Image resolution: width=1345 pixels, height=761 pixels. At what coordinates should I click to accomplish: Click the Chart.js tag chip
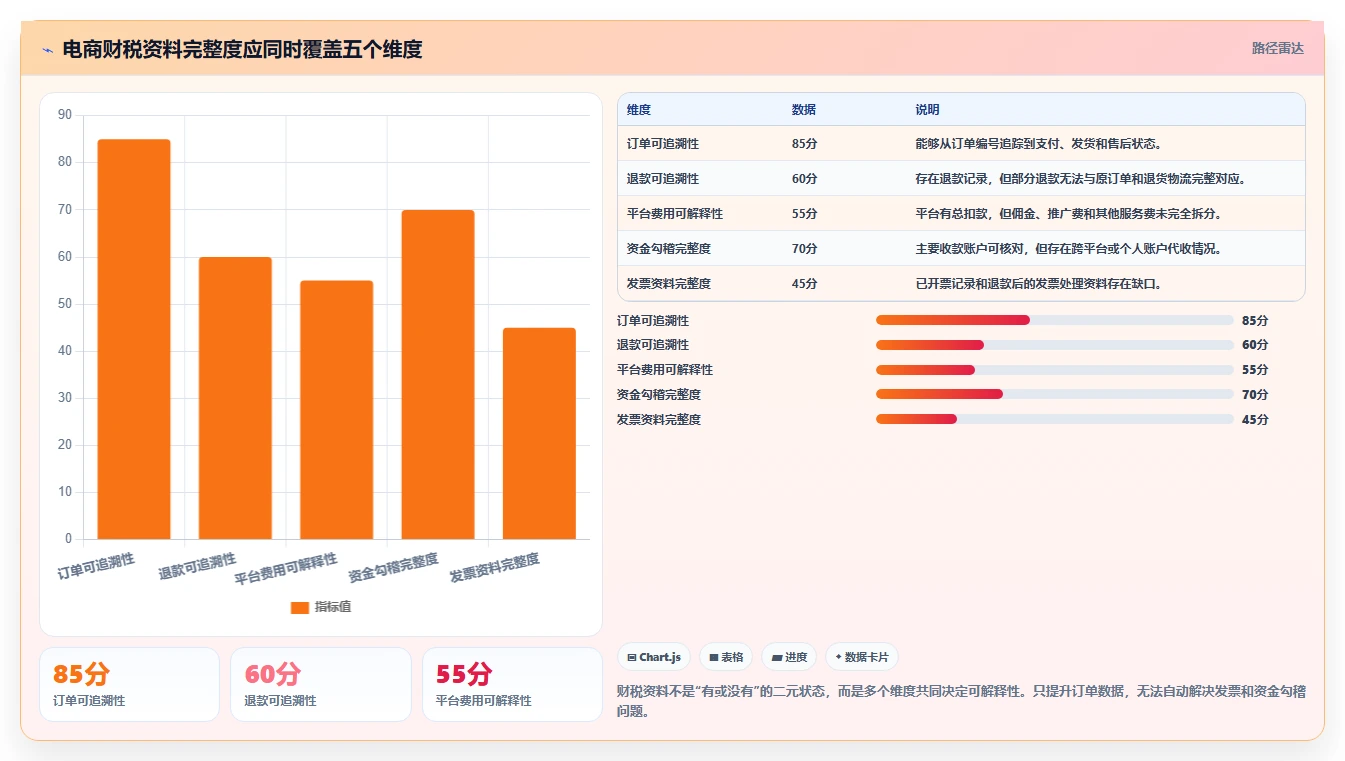(x=654, y=657)
